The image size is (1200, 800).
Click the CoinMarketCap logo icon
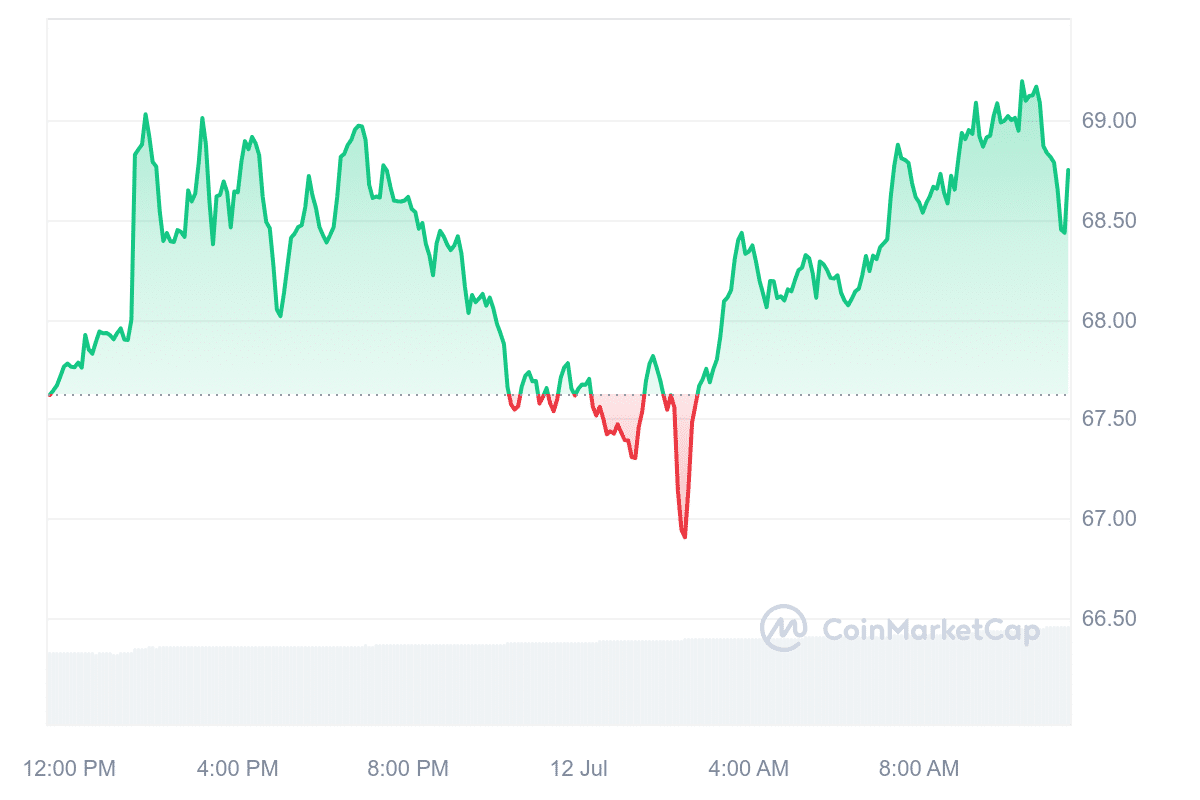pyautogui.click(x=783, y=628)
